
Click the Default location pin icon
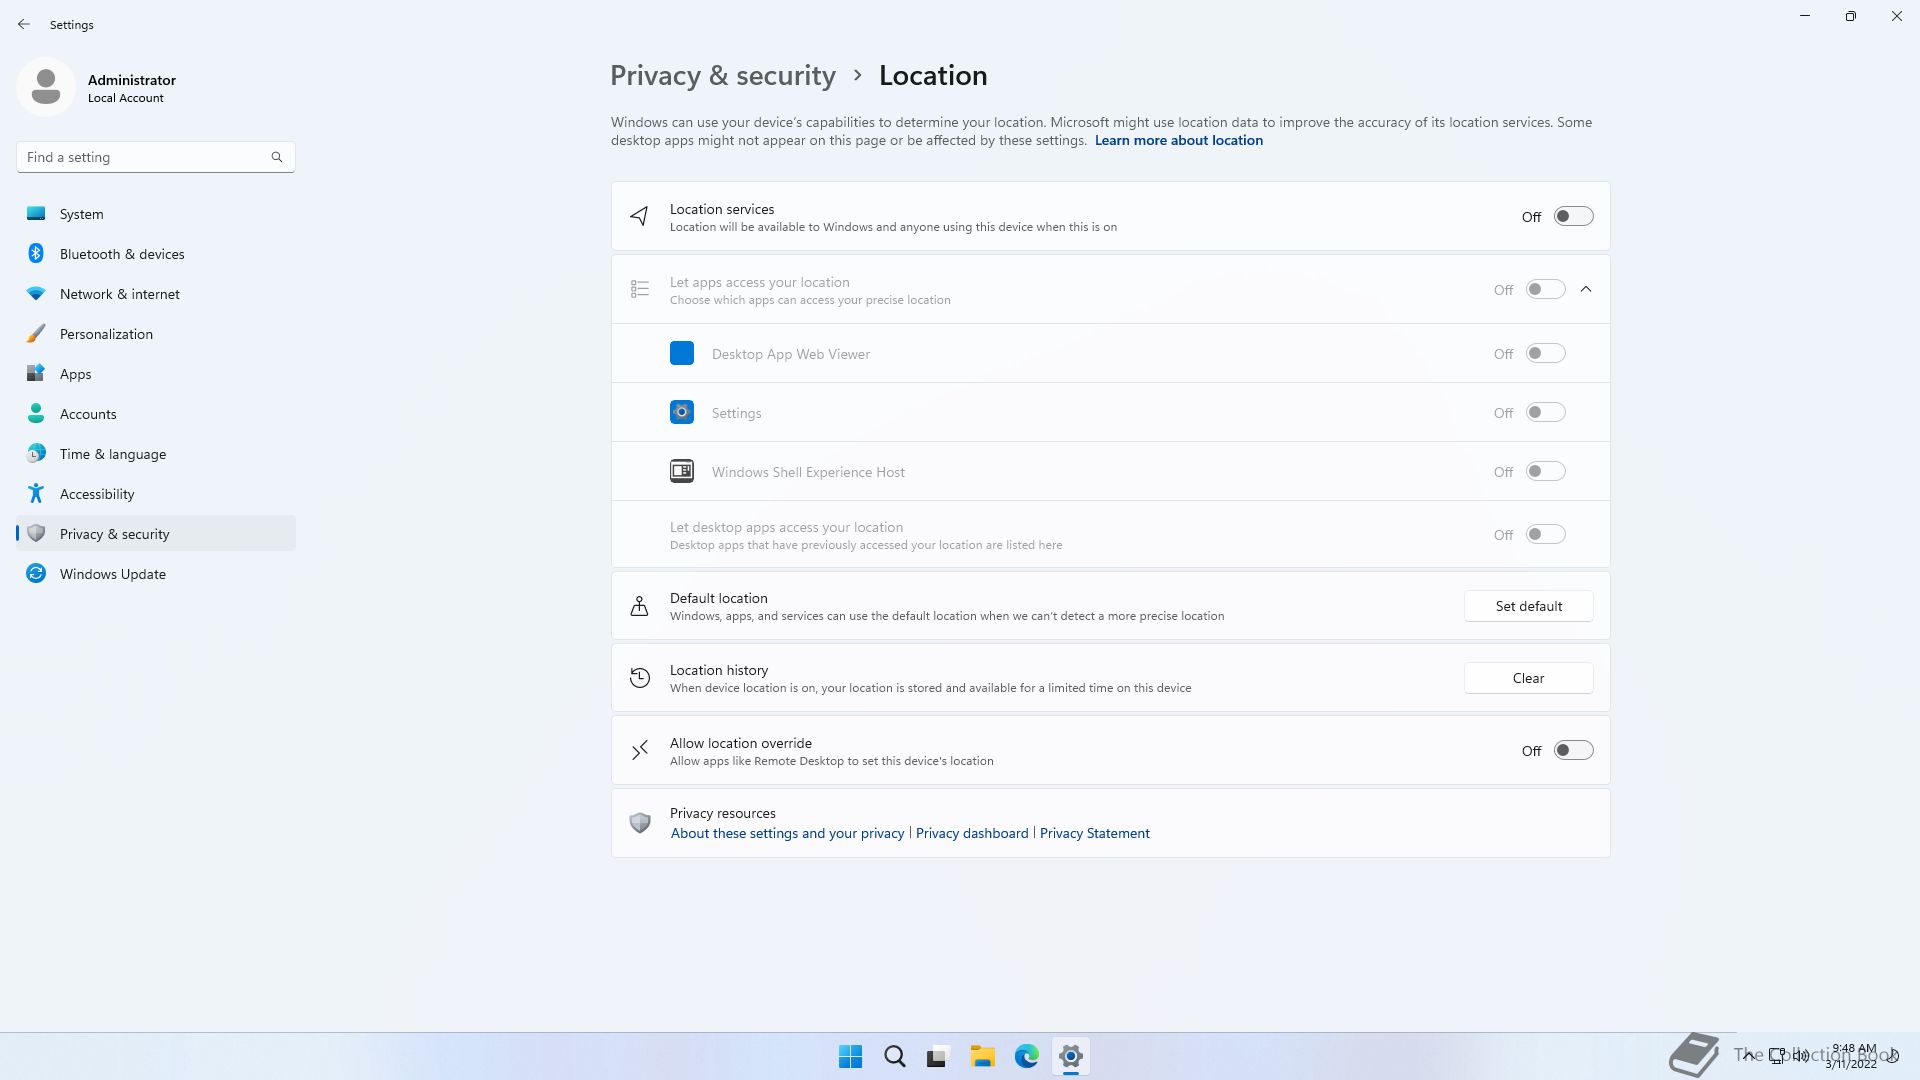(640, 606)
